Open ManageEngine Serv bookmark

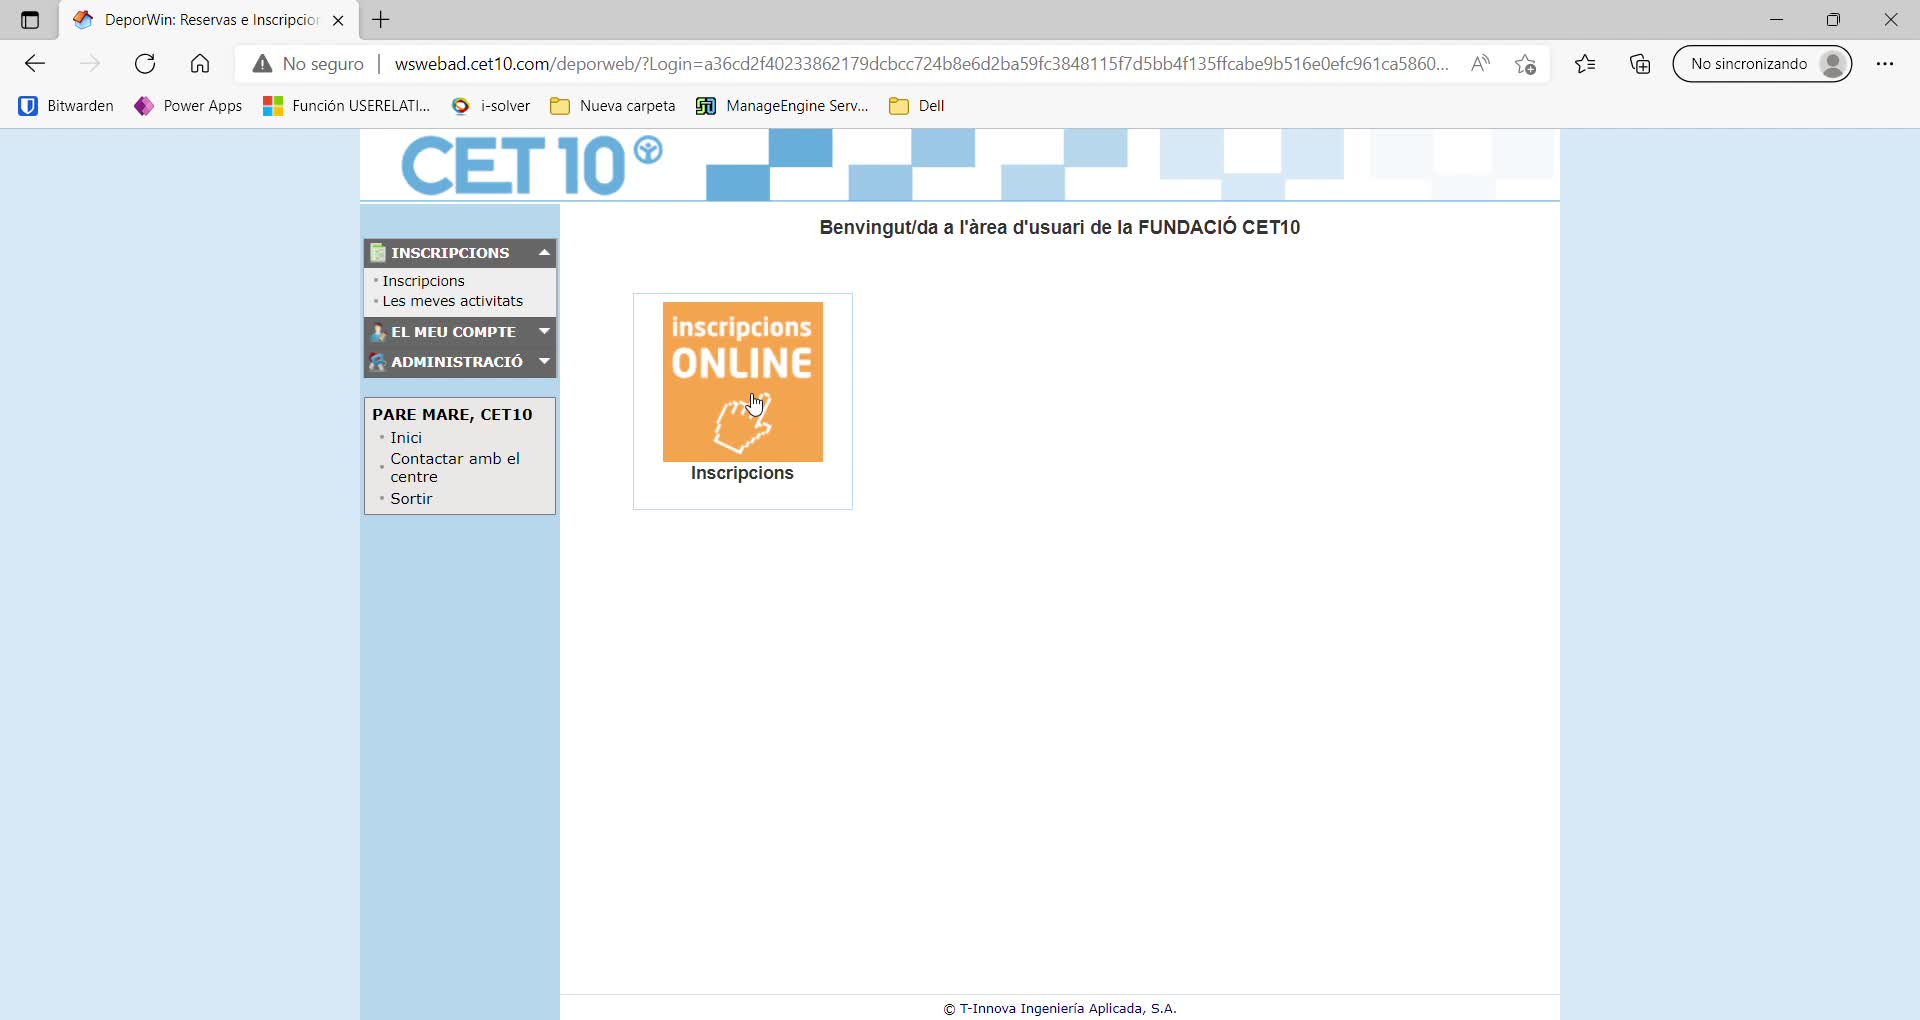(x=782, y=106)
